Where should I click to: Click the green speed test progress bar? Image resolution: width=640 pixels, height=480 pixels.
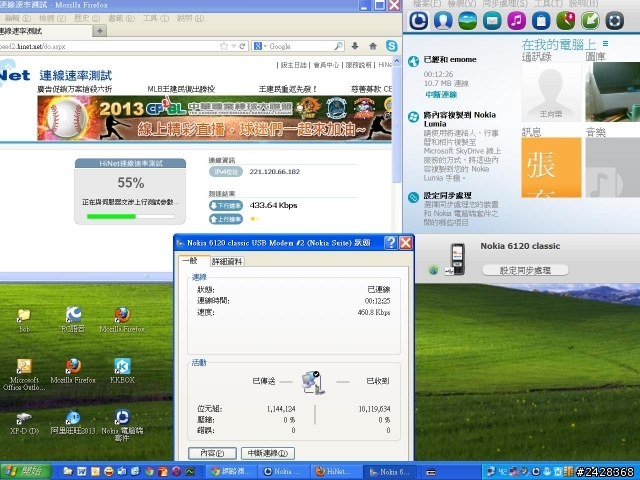tap(131, 216)
